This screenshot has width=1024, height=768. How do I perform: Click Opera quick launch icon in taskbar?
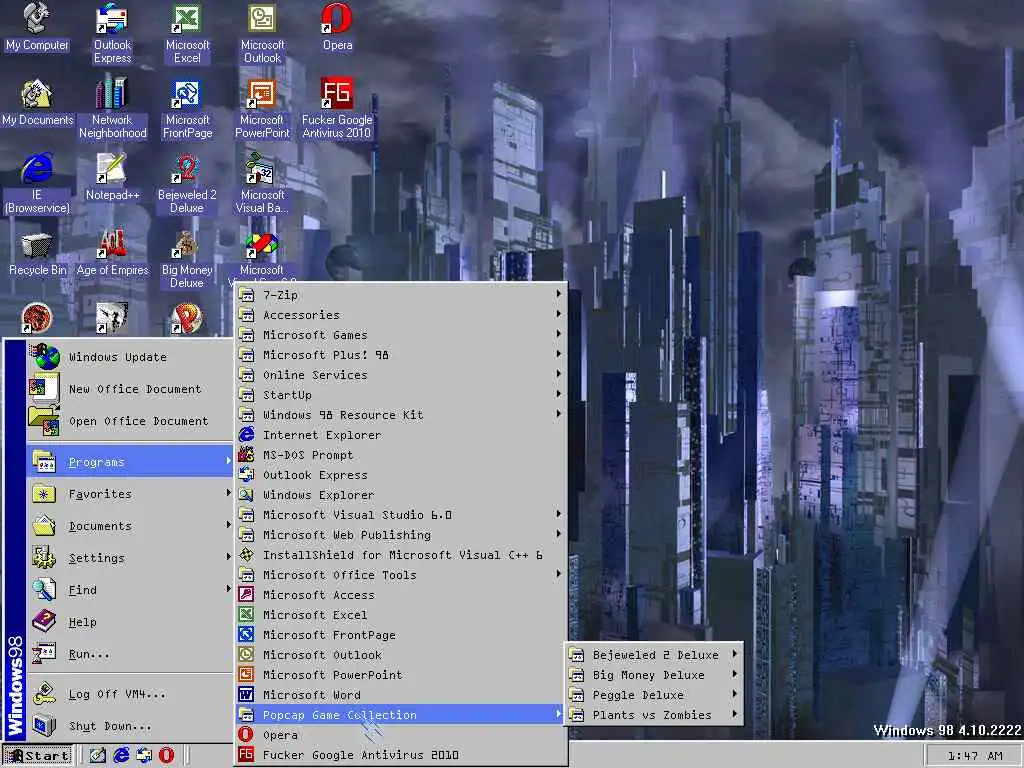(167, 756)
